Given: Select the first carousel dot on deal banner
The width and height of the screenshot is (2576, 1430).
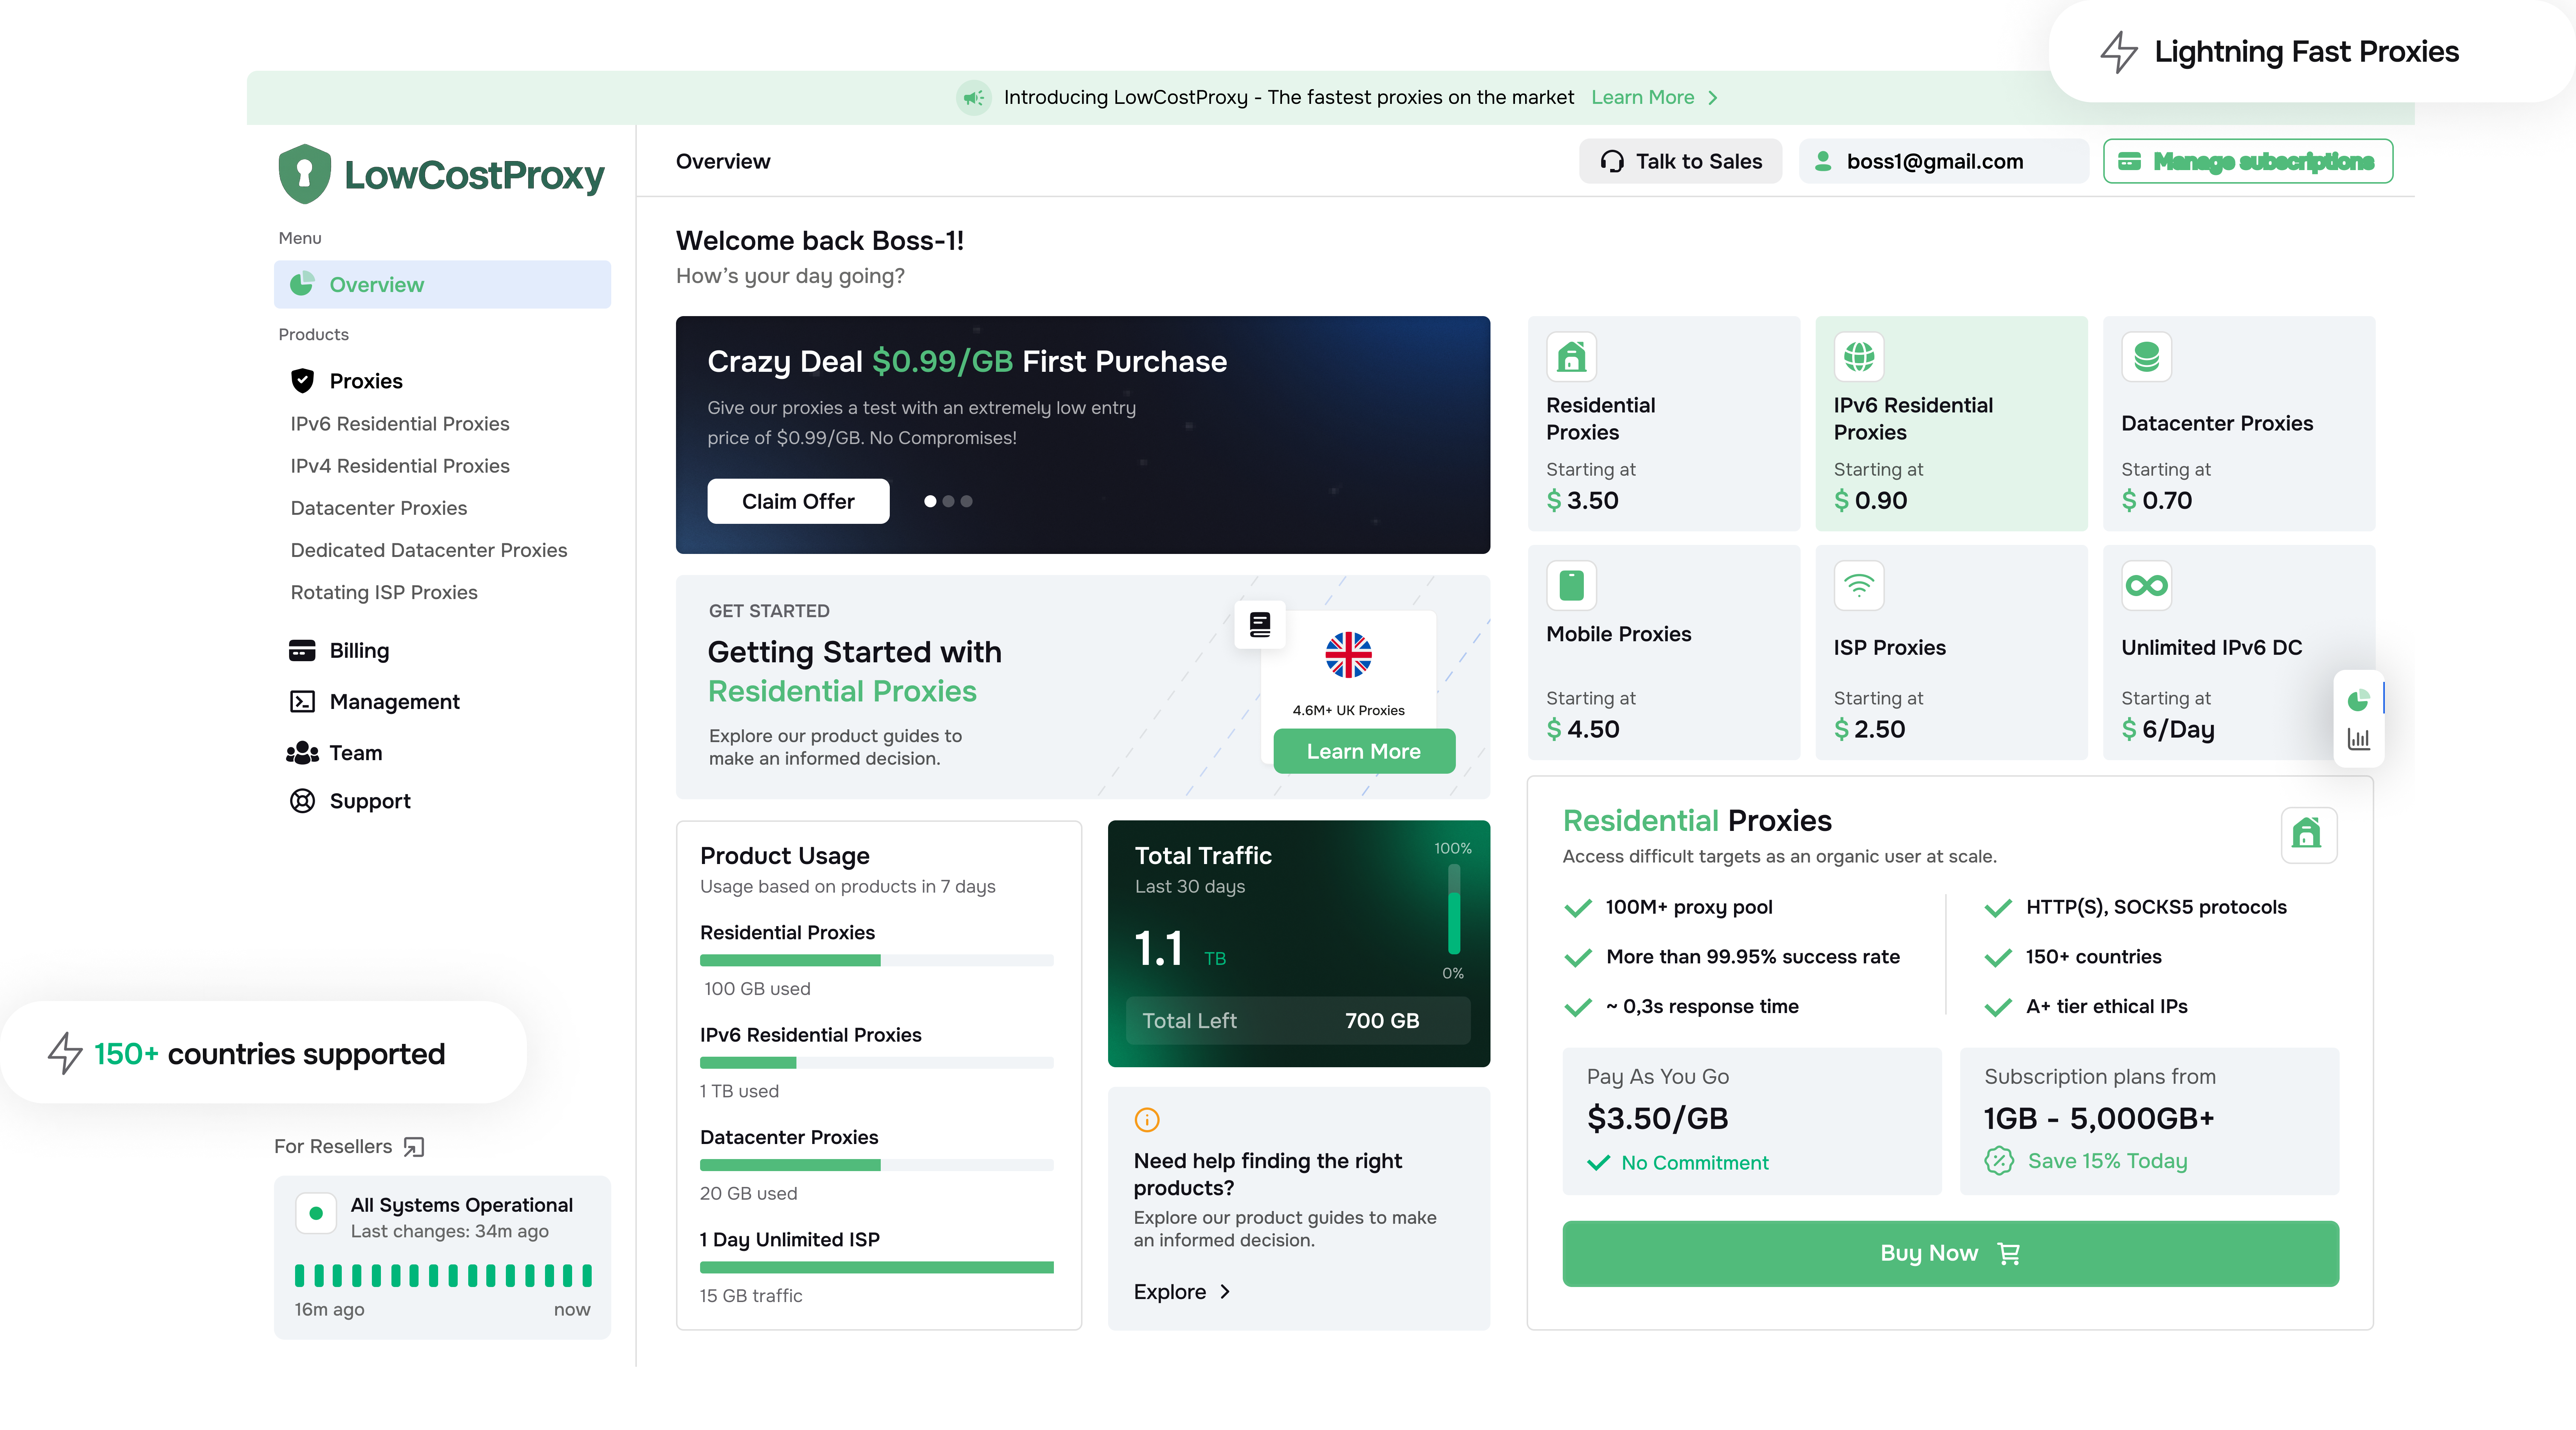Looking at the screenshot, I should tap(930, 501).
